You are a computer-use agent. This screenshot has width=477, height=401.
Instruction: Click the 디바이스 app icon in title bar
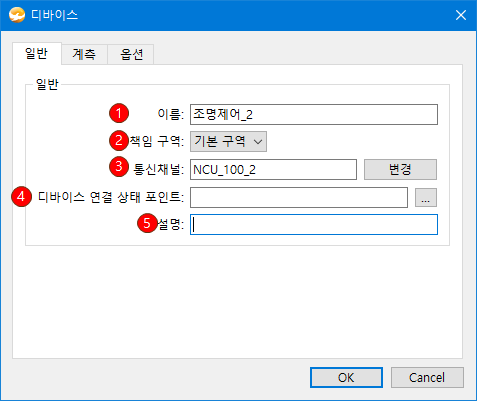click(x=17, y=15)
